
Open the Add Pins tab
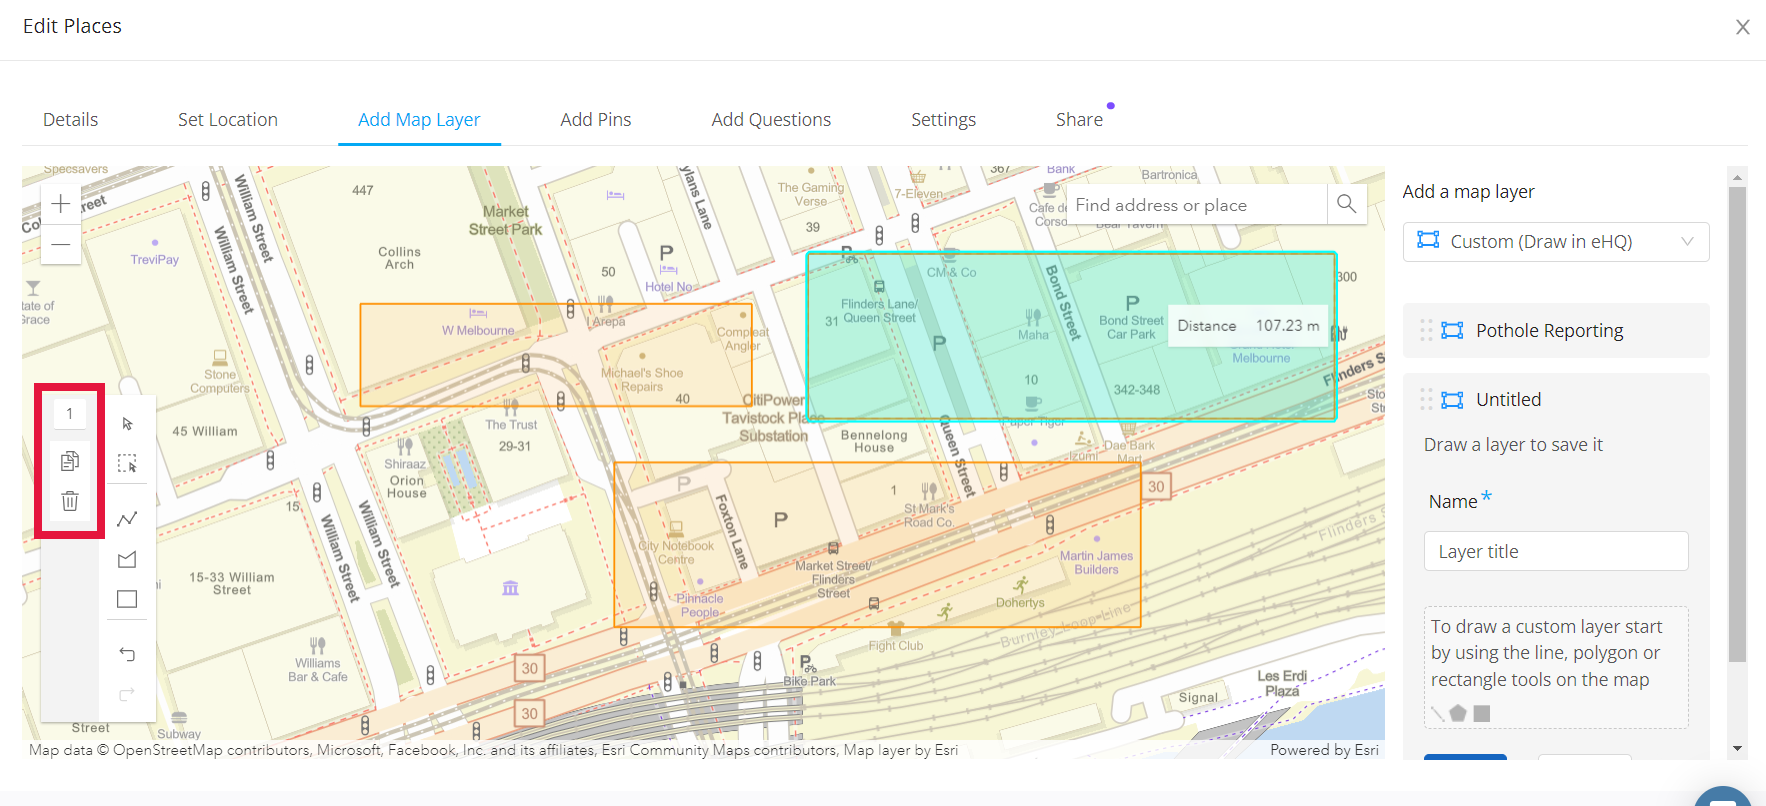click(596, 119)
